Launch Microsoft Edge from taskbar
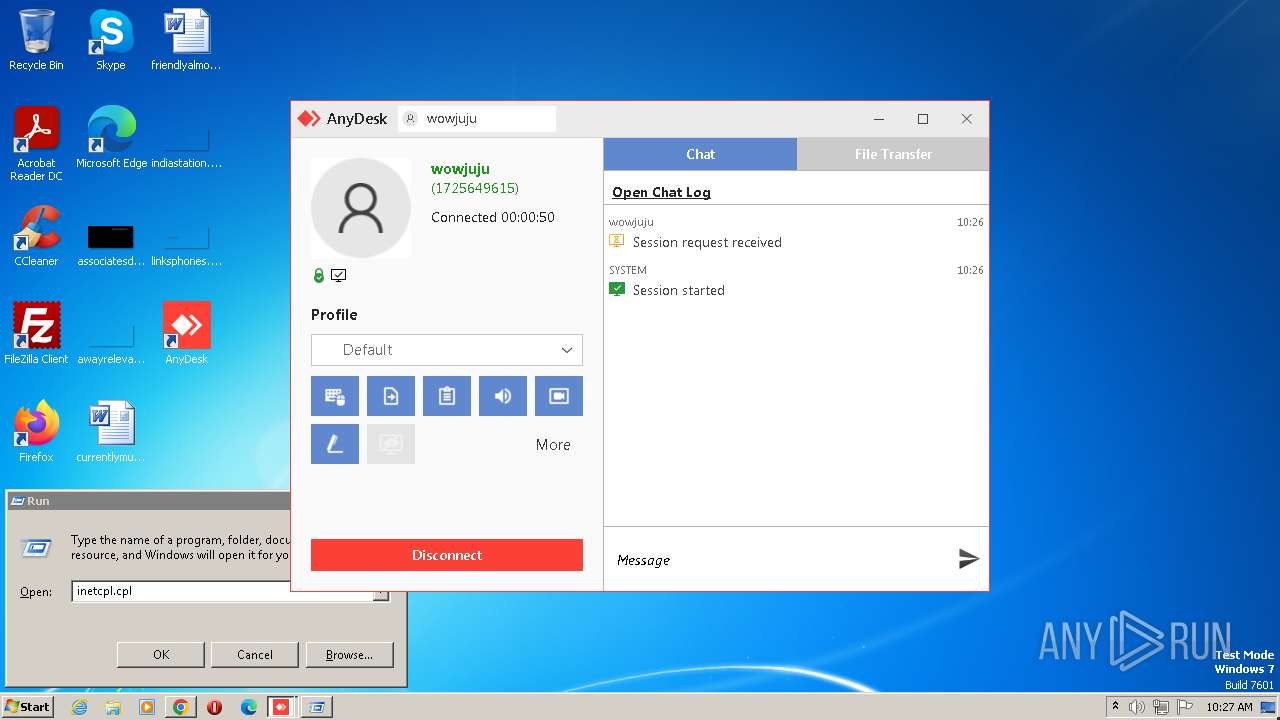The width and height of the screenshot is (1280, 720). click(248, 707)
